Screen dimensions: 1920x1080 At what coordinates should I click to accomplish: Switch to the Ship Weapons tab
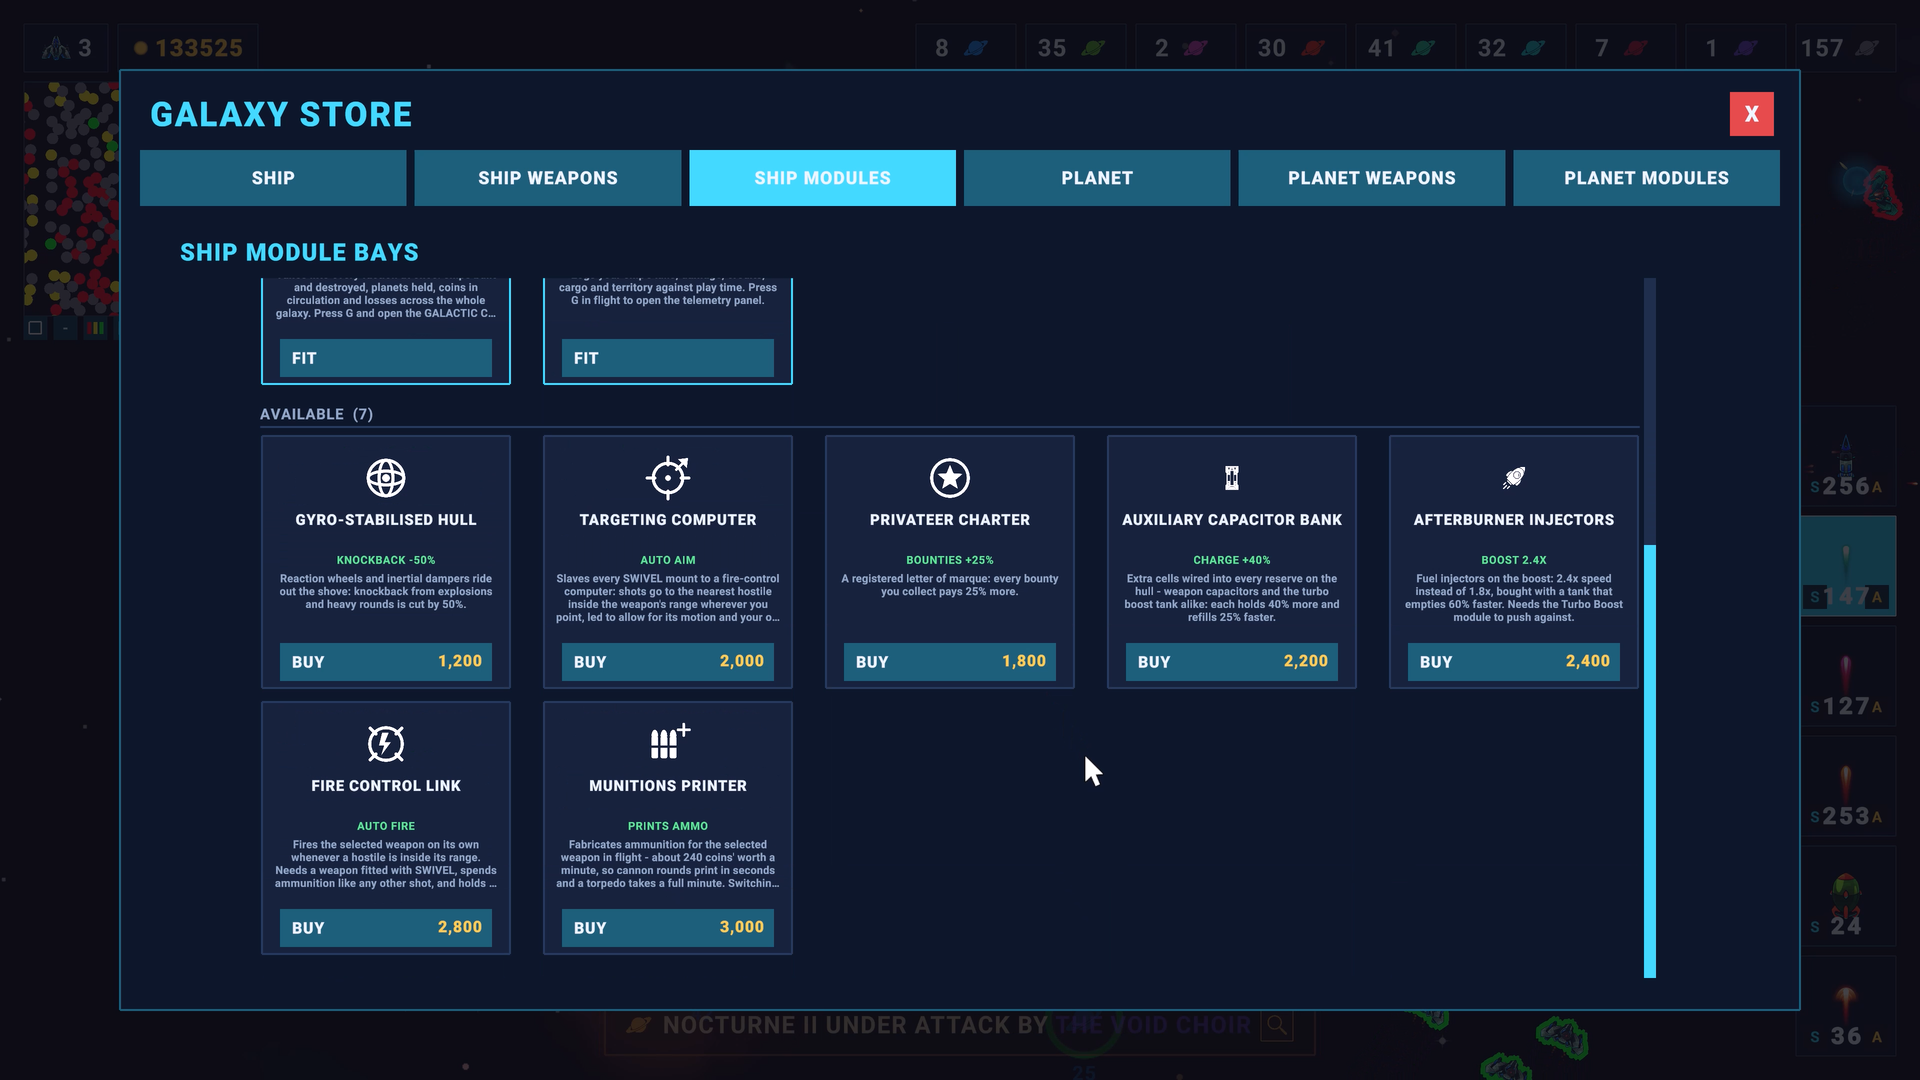pyautogui.click(x=548, y=178)
